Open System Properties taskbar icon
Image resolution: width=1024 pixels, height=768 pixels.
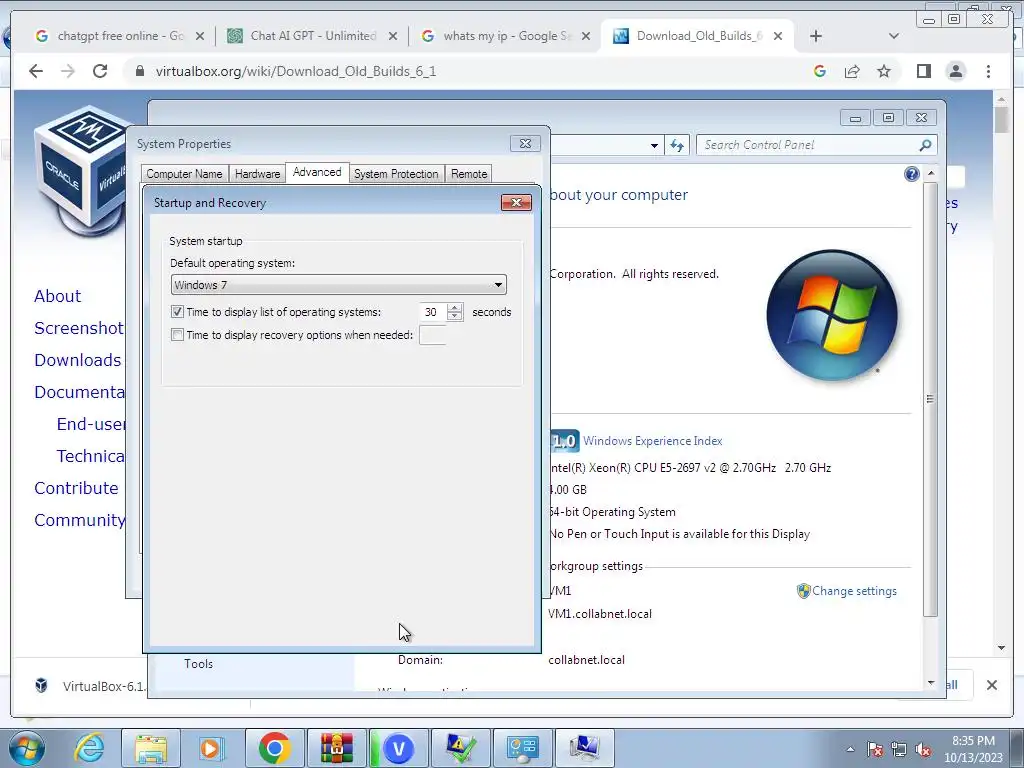[x=584, y=748]
